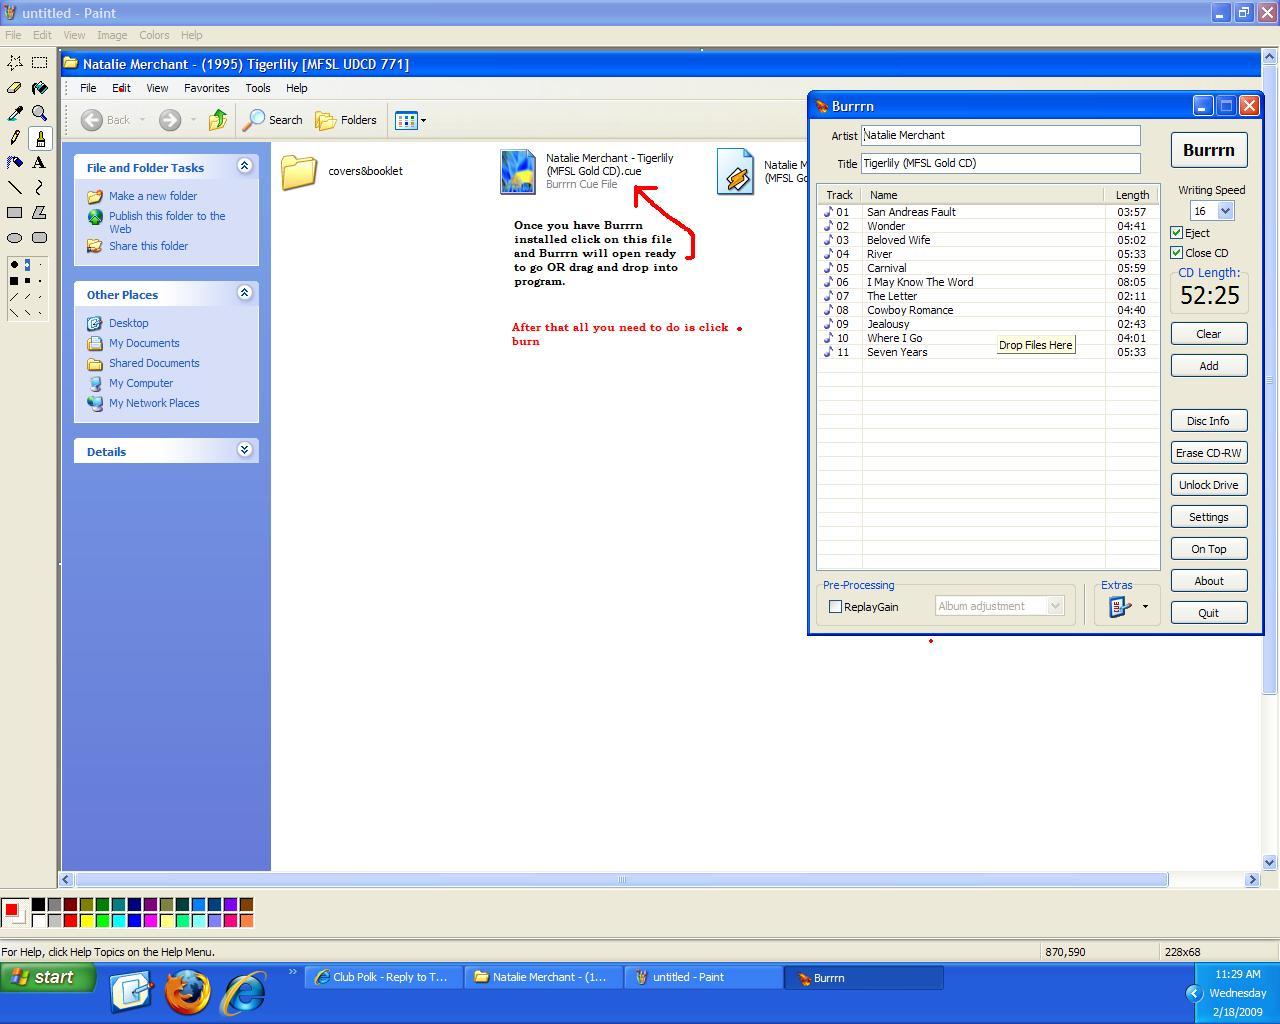Screen dimensions: 1280x1024
Task: Choose the Eraser tool in Paint
Action: click(x=15, y=87)
